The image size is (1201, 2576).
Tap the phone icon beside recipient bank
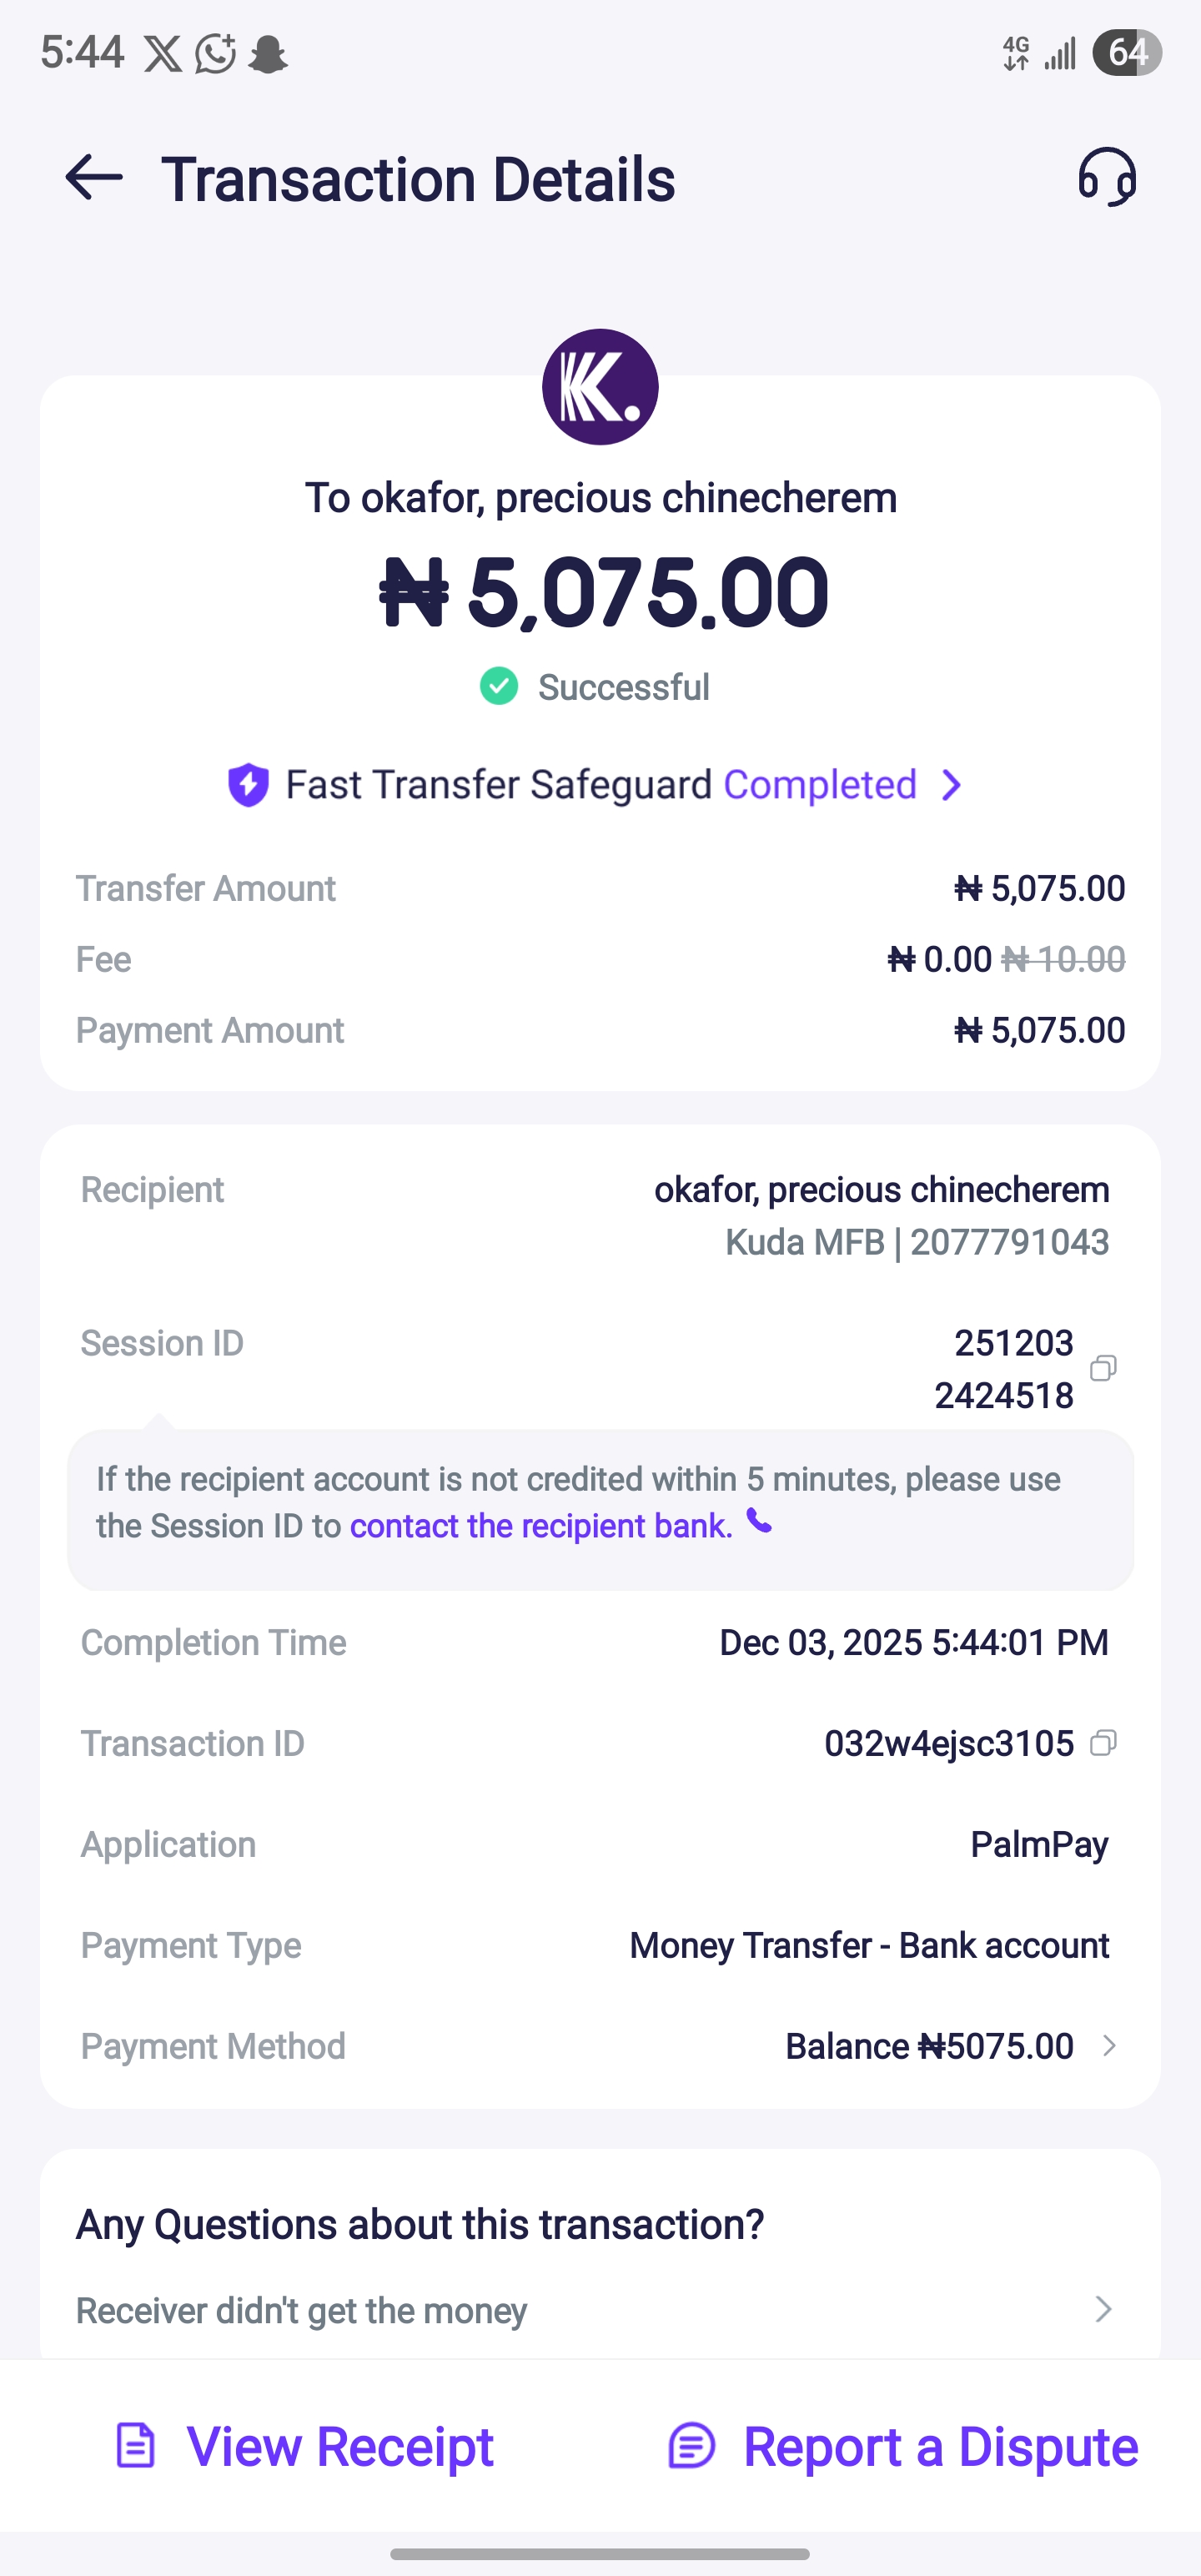[x=760, y=1522]
